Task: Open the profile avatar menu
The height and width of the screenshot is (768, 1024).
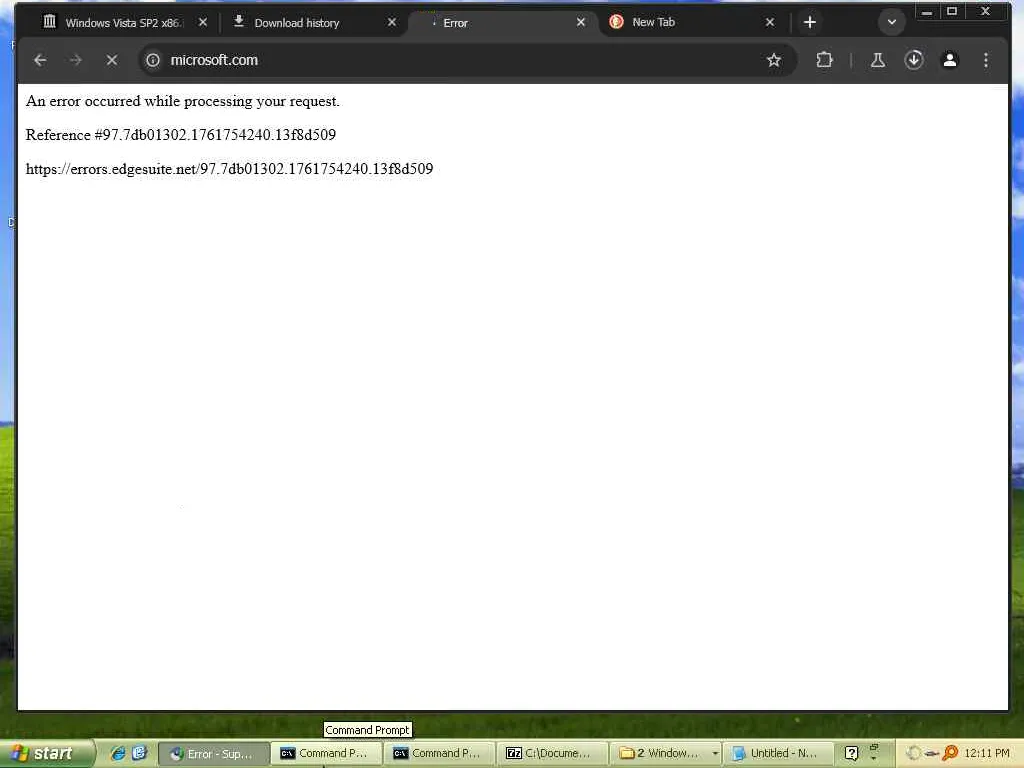Action: (x=950, y=60)
